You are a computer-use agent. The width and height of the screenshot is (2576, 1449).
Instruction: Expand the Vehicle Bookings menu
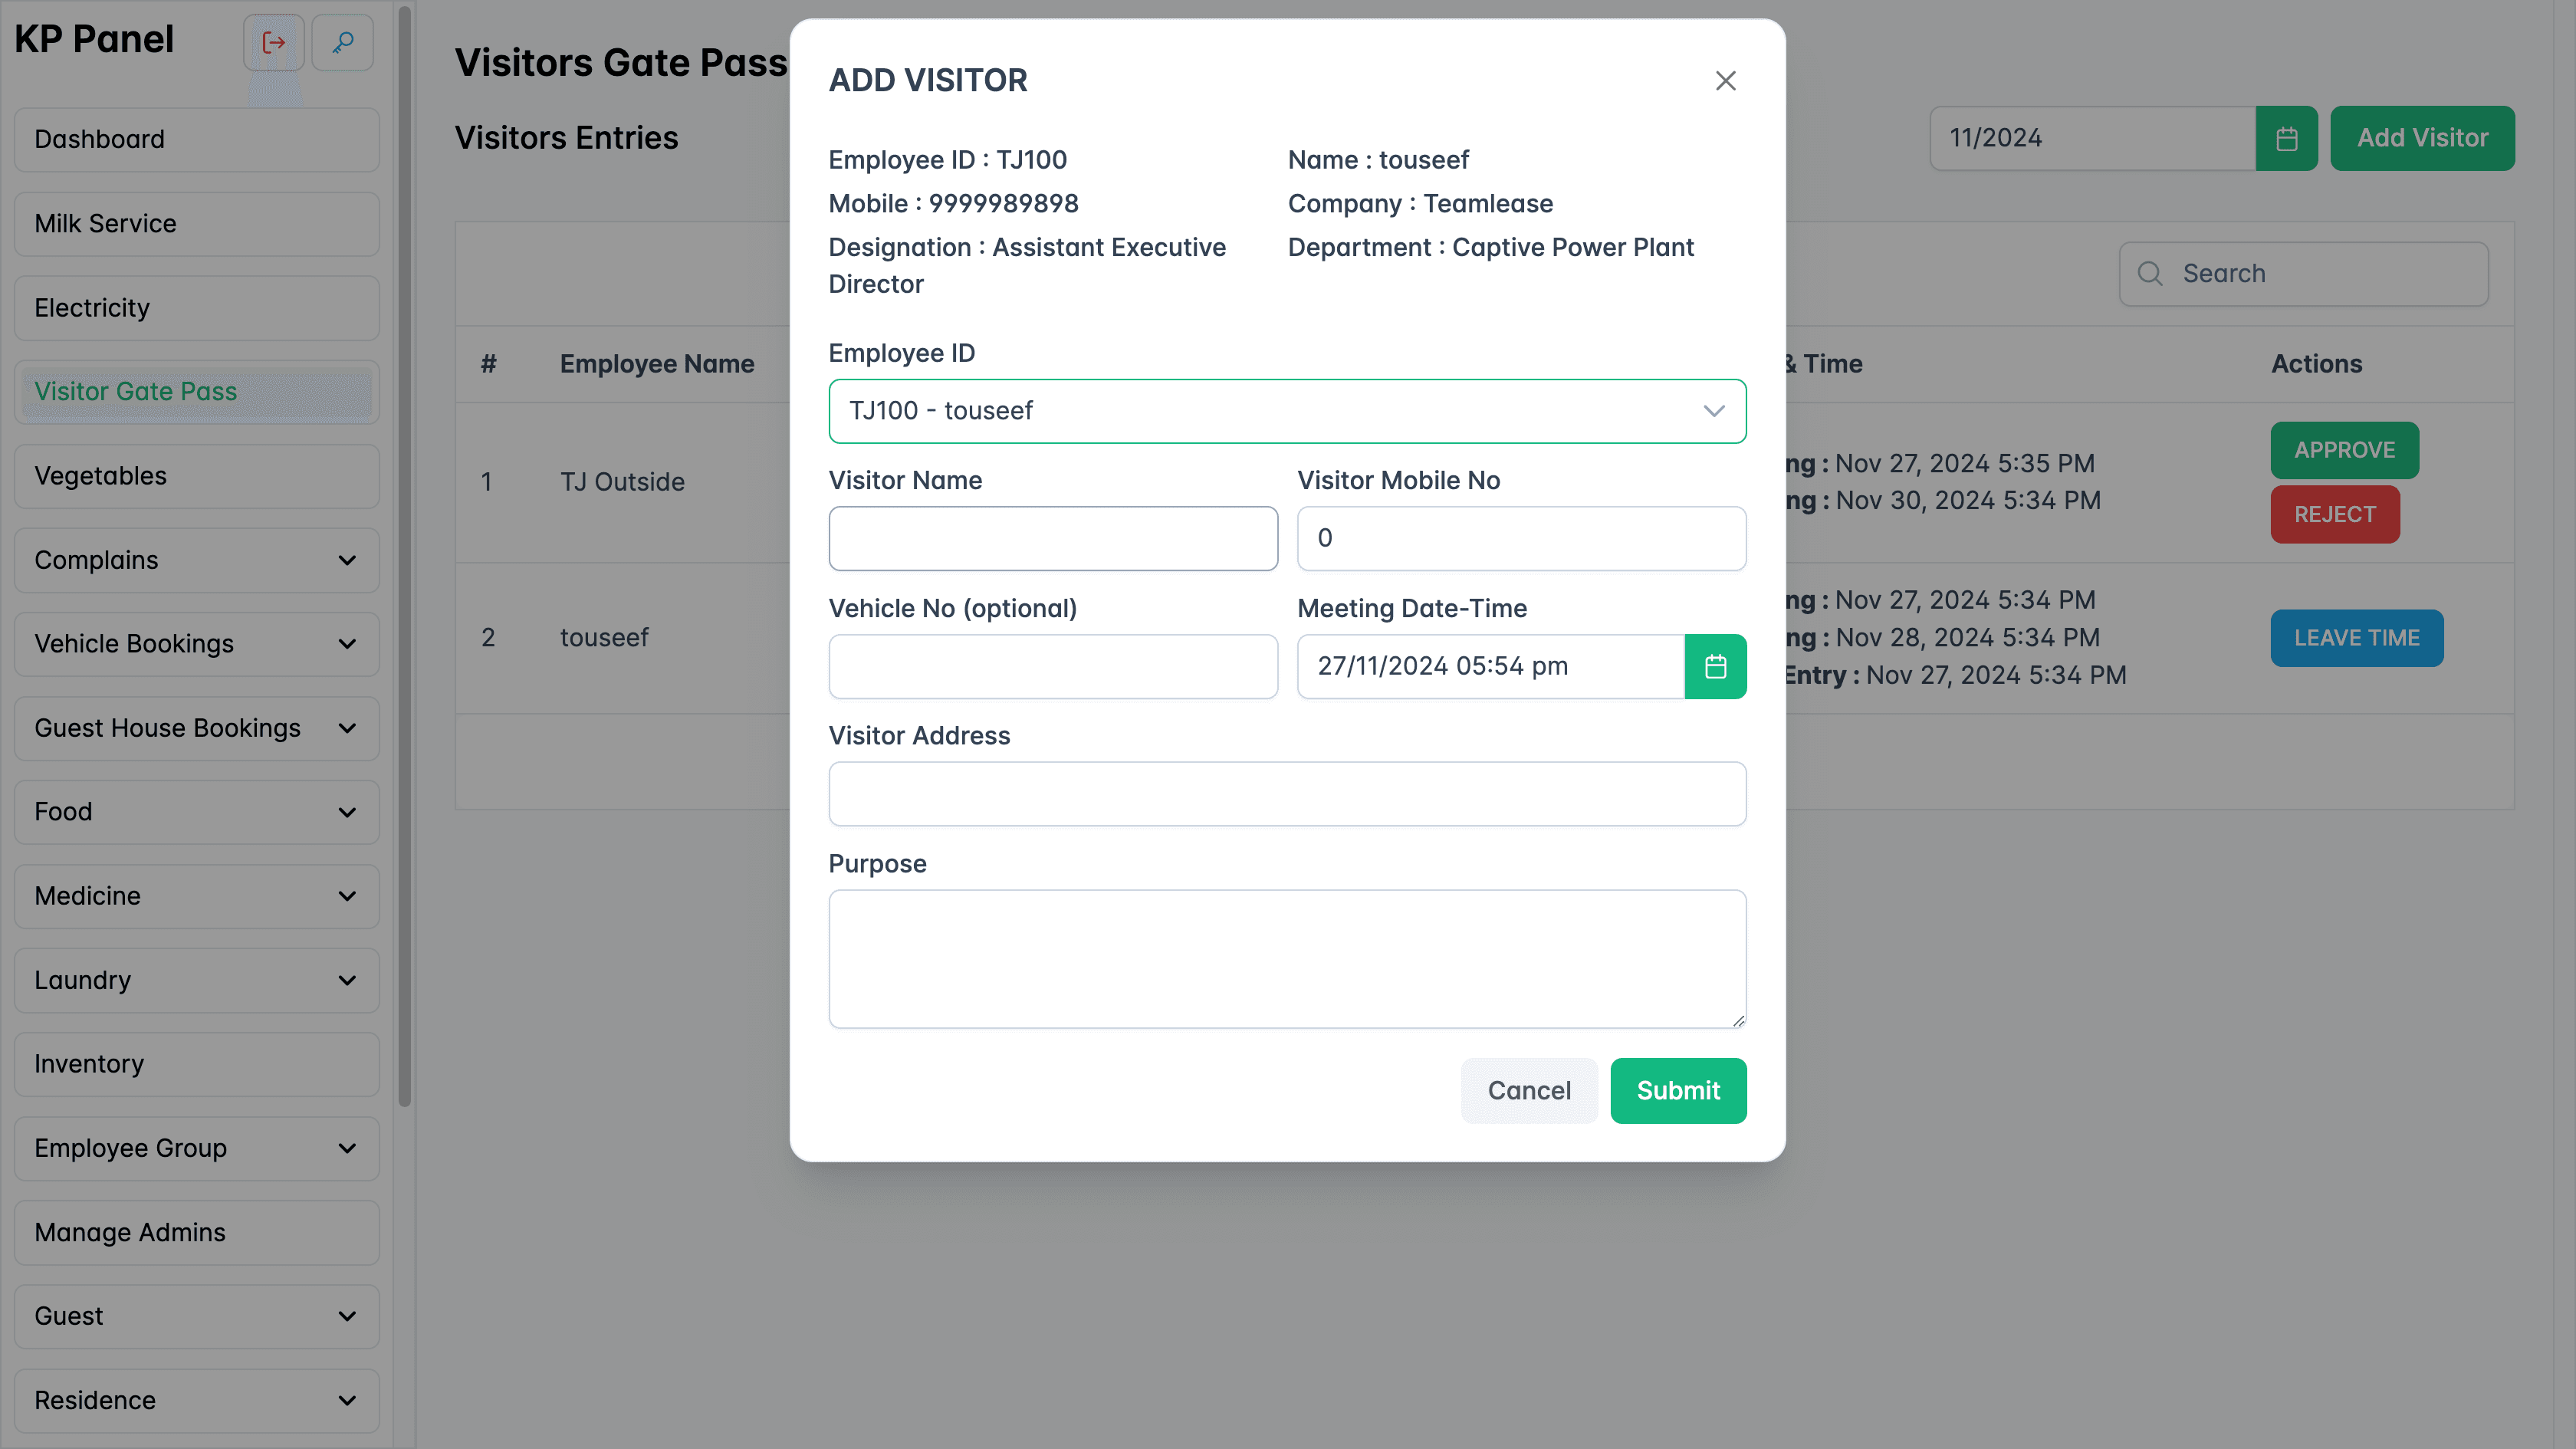pos(347,644)
